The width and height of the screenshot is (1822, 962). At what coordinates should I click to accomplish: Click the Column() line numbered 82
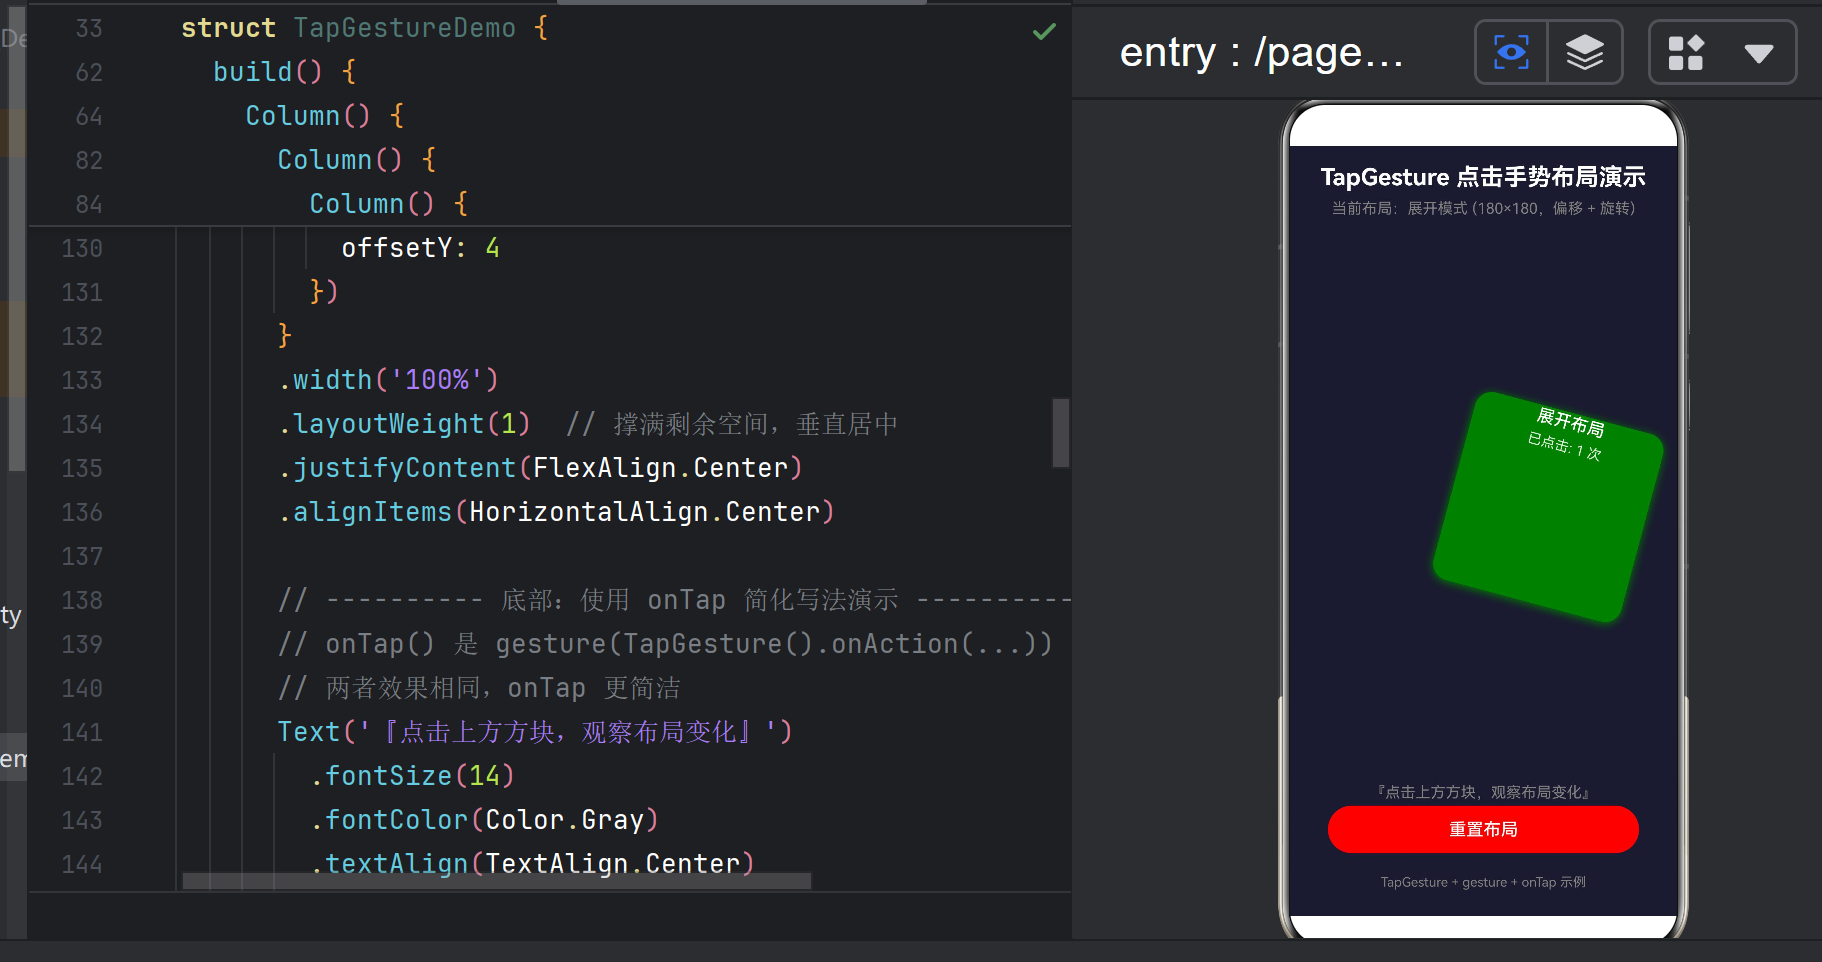coord(357,160)
